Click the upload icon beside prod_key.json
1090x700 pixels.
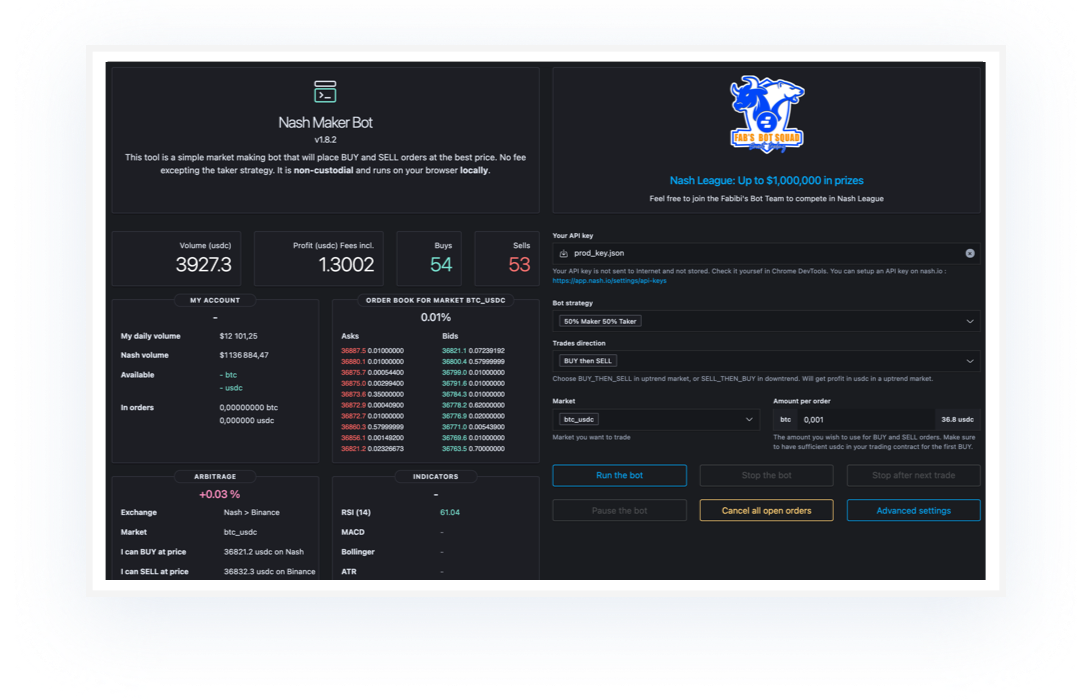(564, 253)
